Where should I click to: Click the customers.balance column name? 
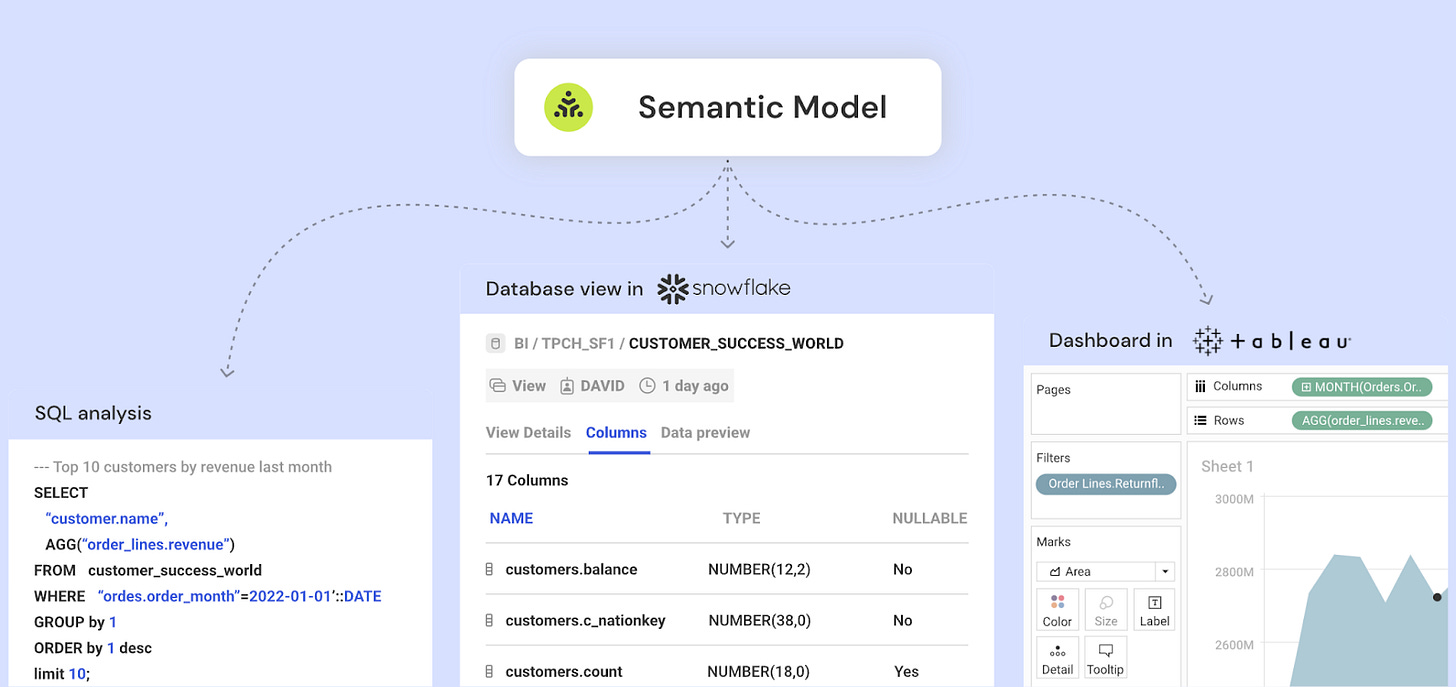pyautogui.click(x=571, y=569)
